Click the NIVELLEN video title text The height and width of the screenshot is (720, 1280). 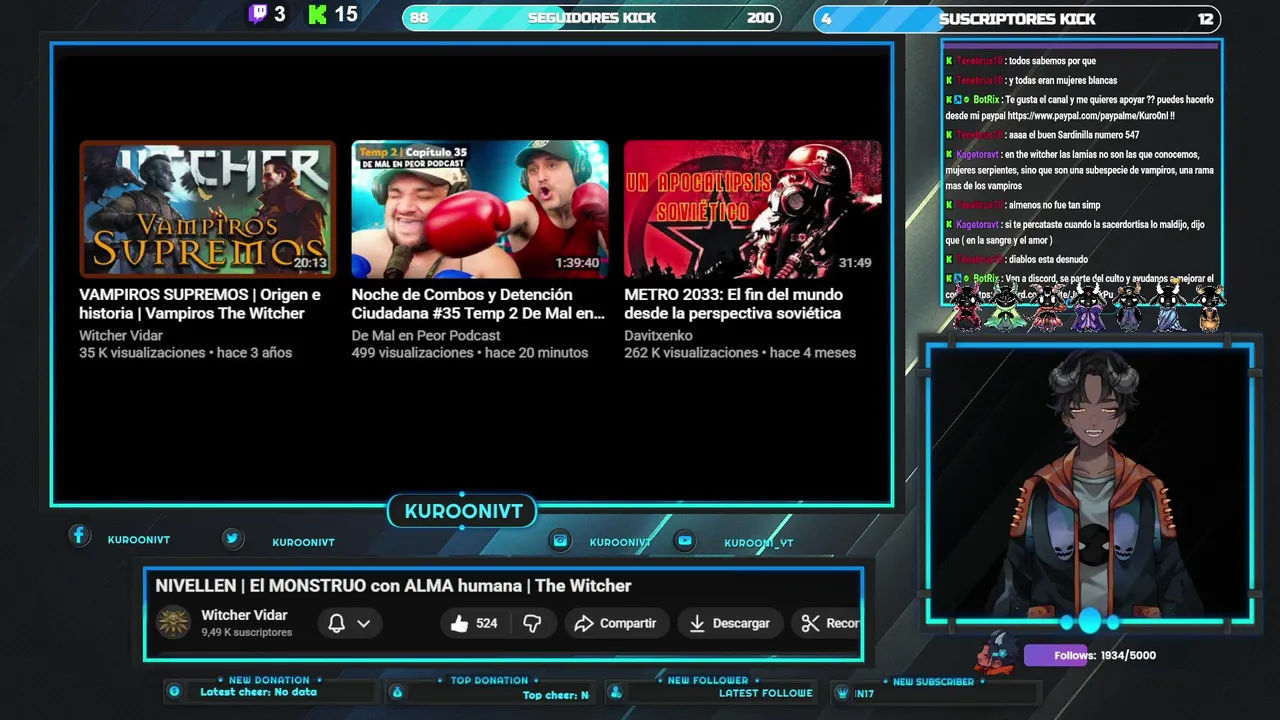[x=393, y=586]
